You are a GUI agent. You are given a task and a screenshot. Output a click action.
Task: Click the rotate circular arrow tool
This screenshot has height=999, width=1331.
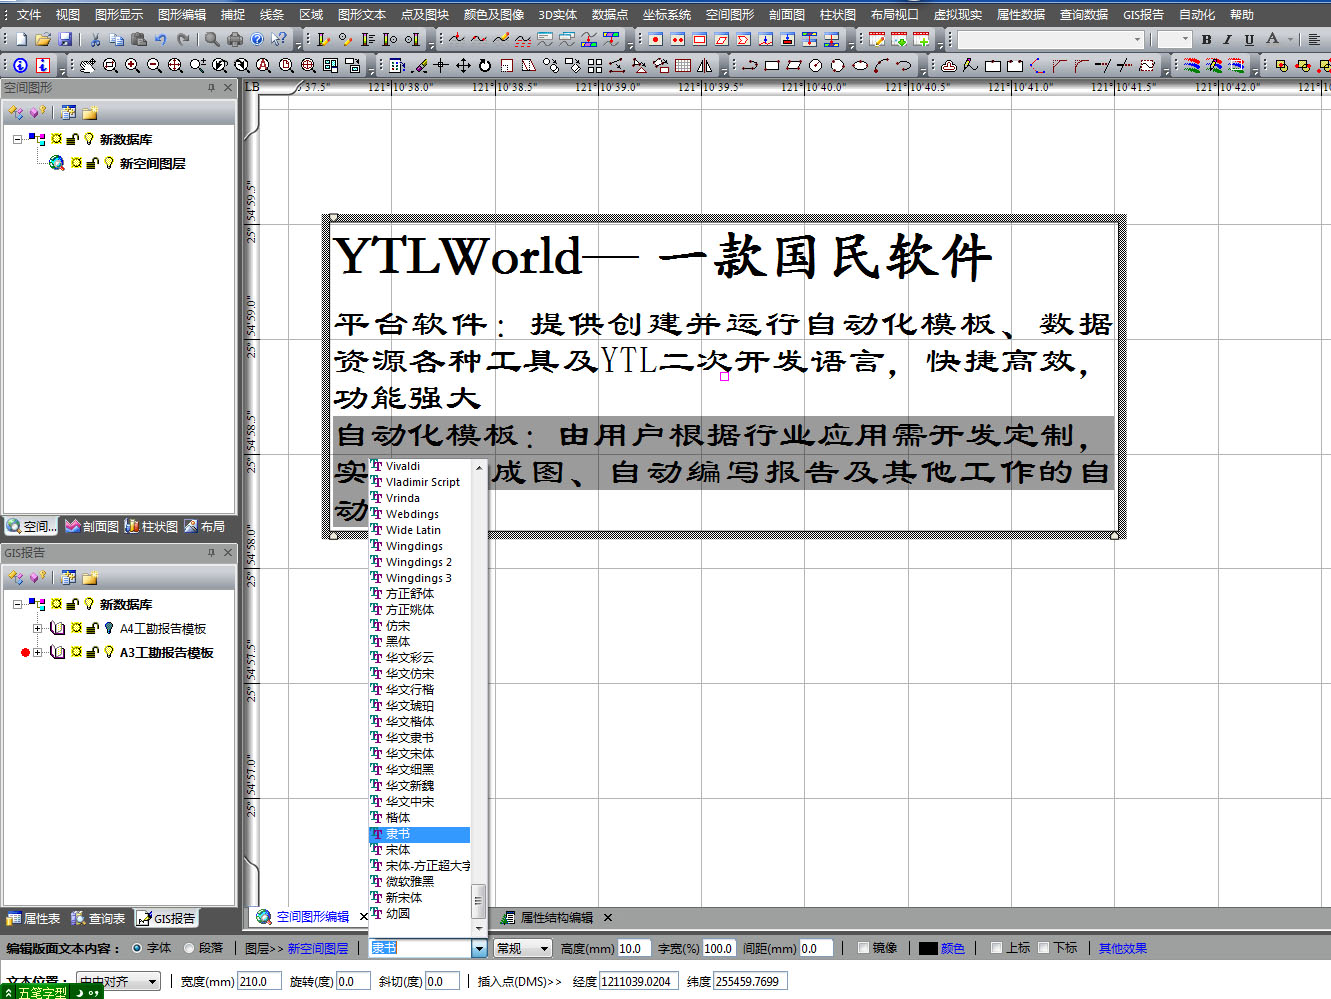[485, 65]
